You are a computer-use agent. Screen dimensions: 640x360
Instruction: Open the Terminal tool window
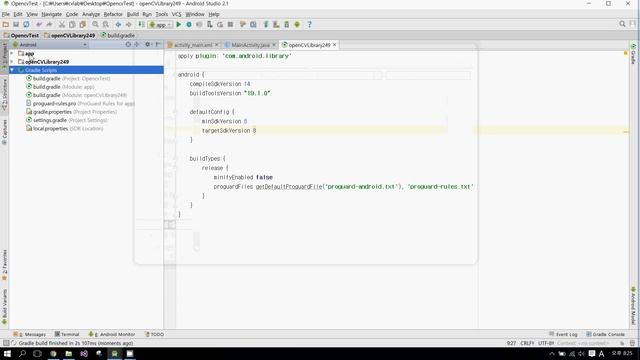67,334
